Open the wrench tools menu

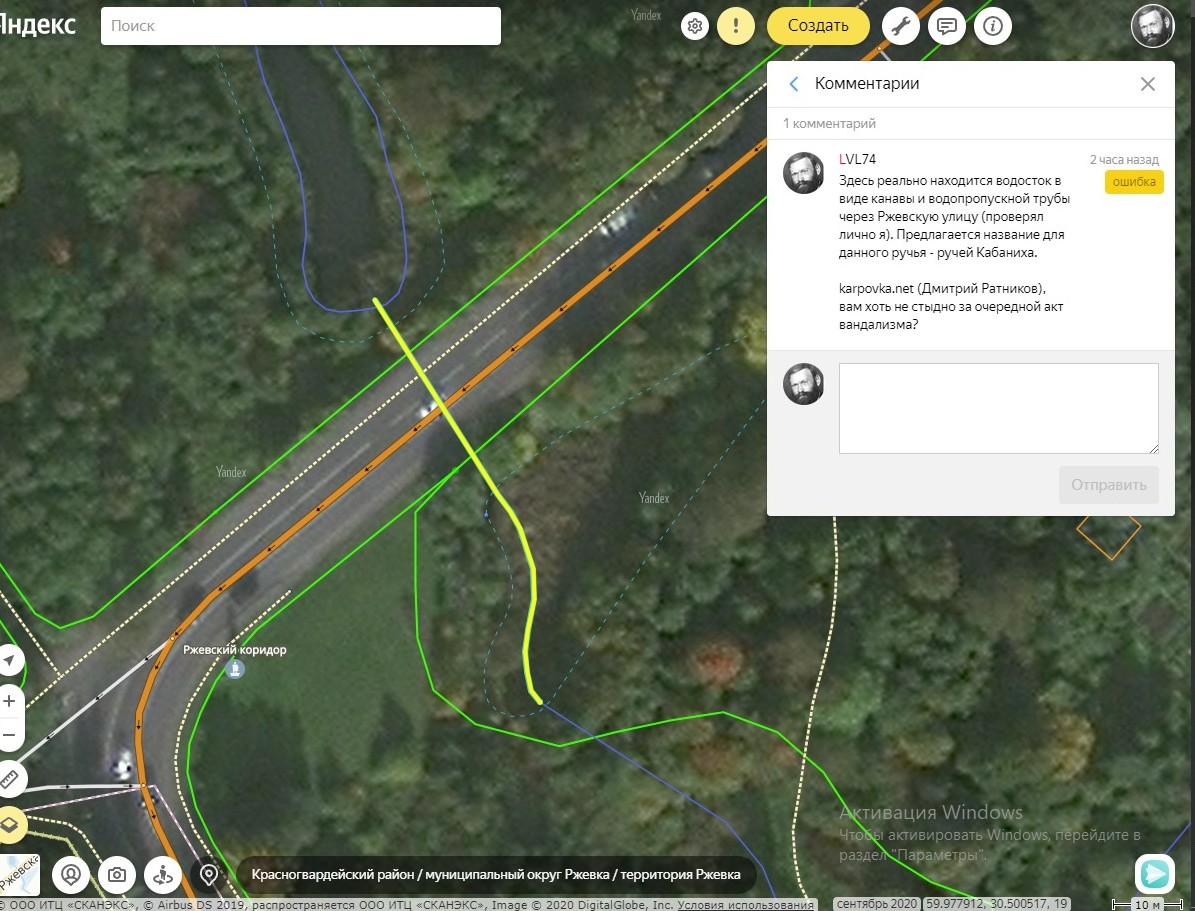(900, 26)
